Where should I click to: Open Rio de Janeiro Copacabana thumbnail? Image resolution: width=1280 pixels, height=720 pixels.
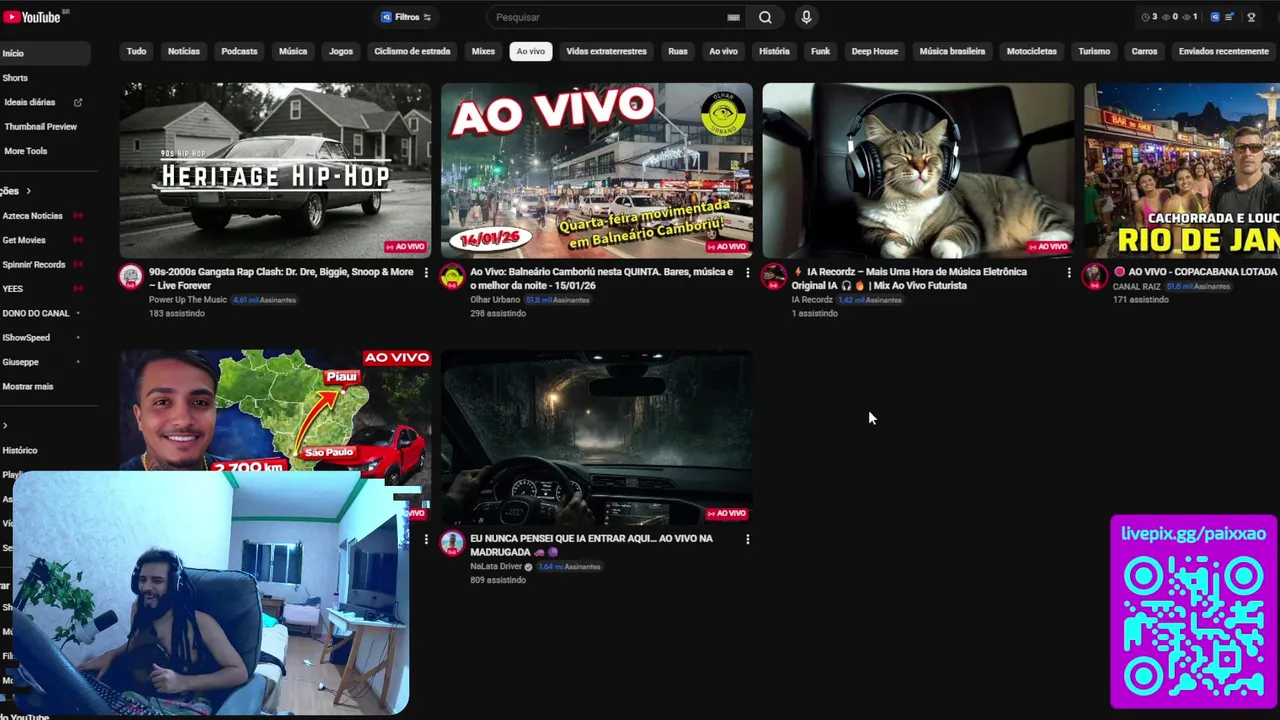point(1182,170)
